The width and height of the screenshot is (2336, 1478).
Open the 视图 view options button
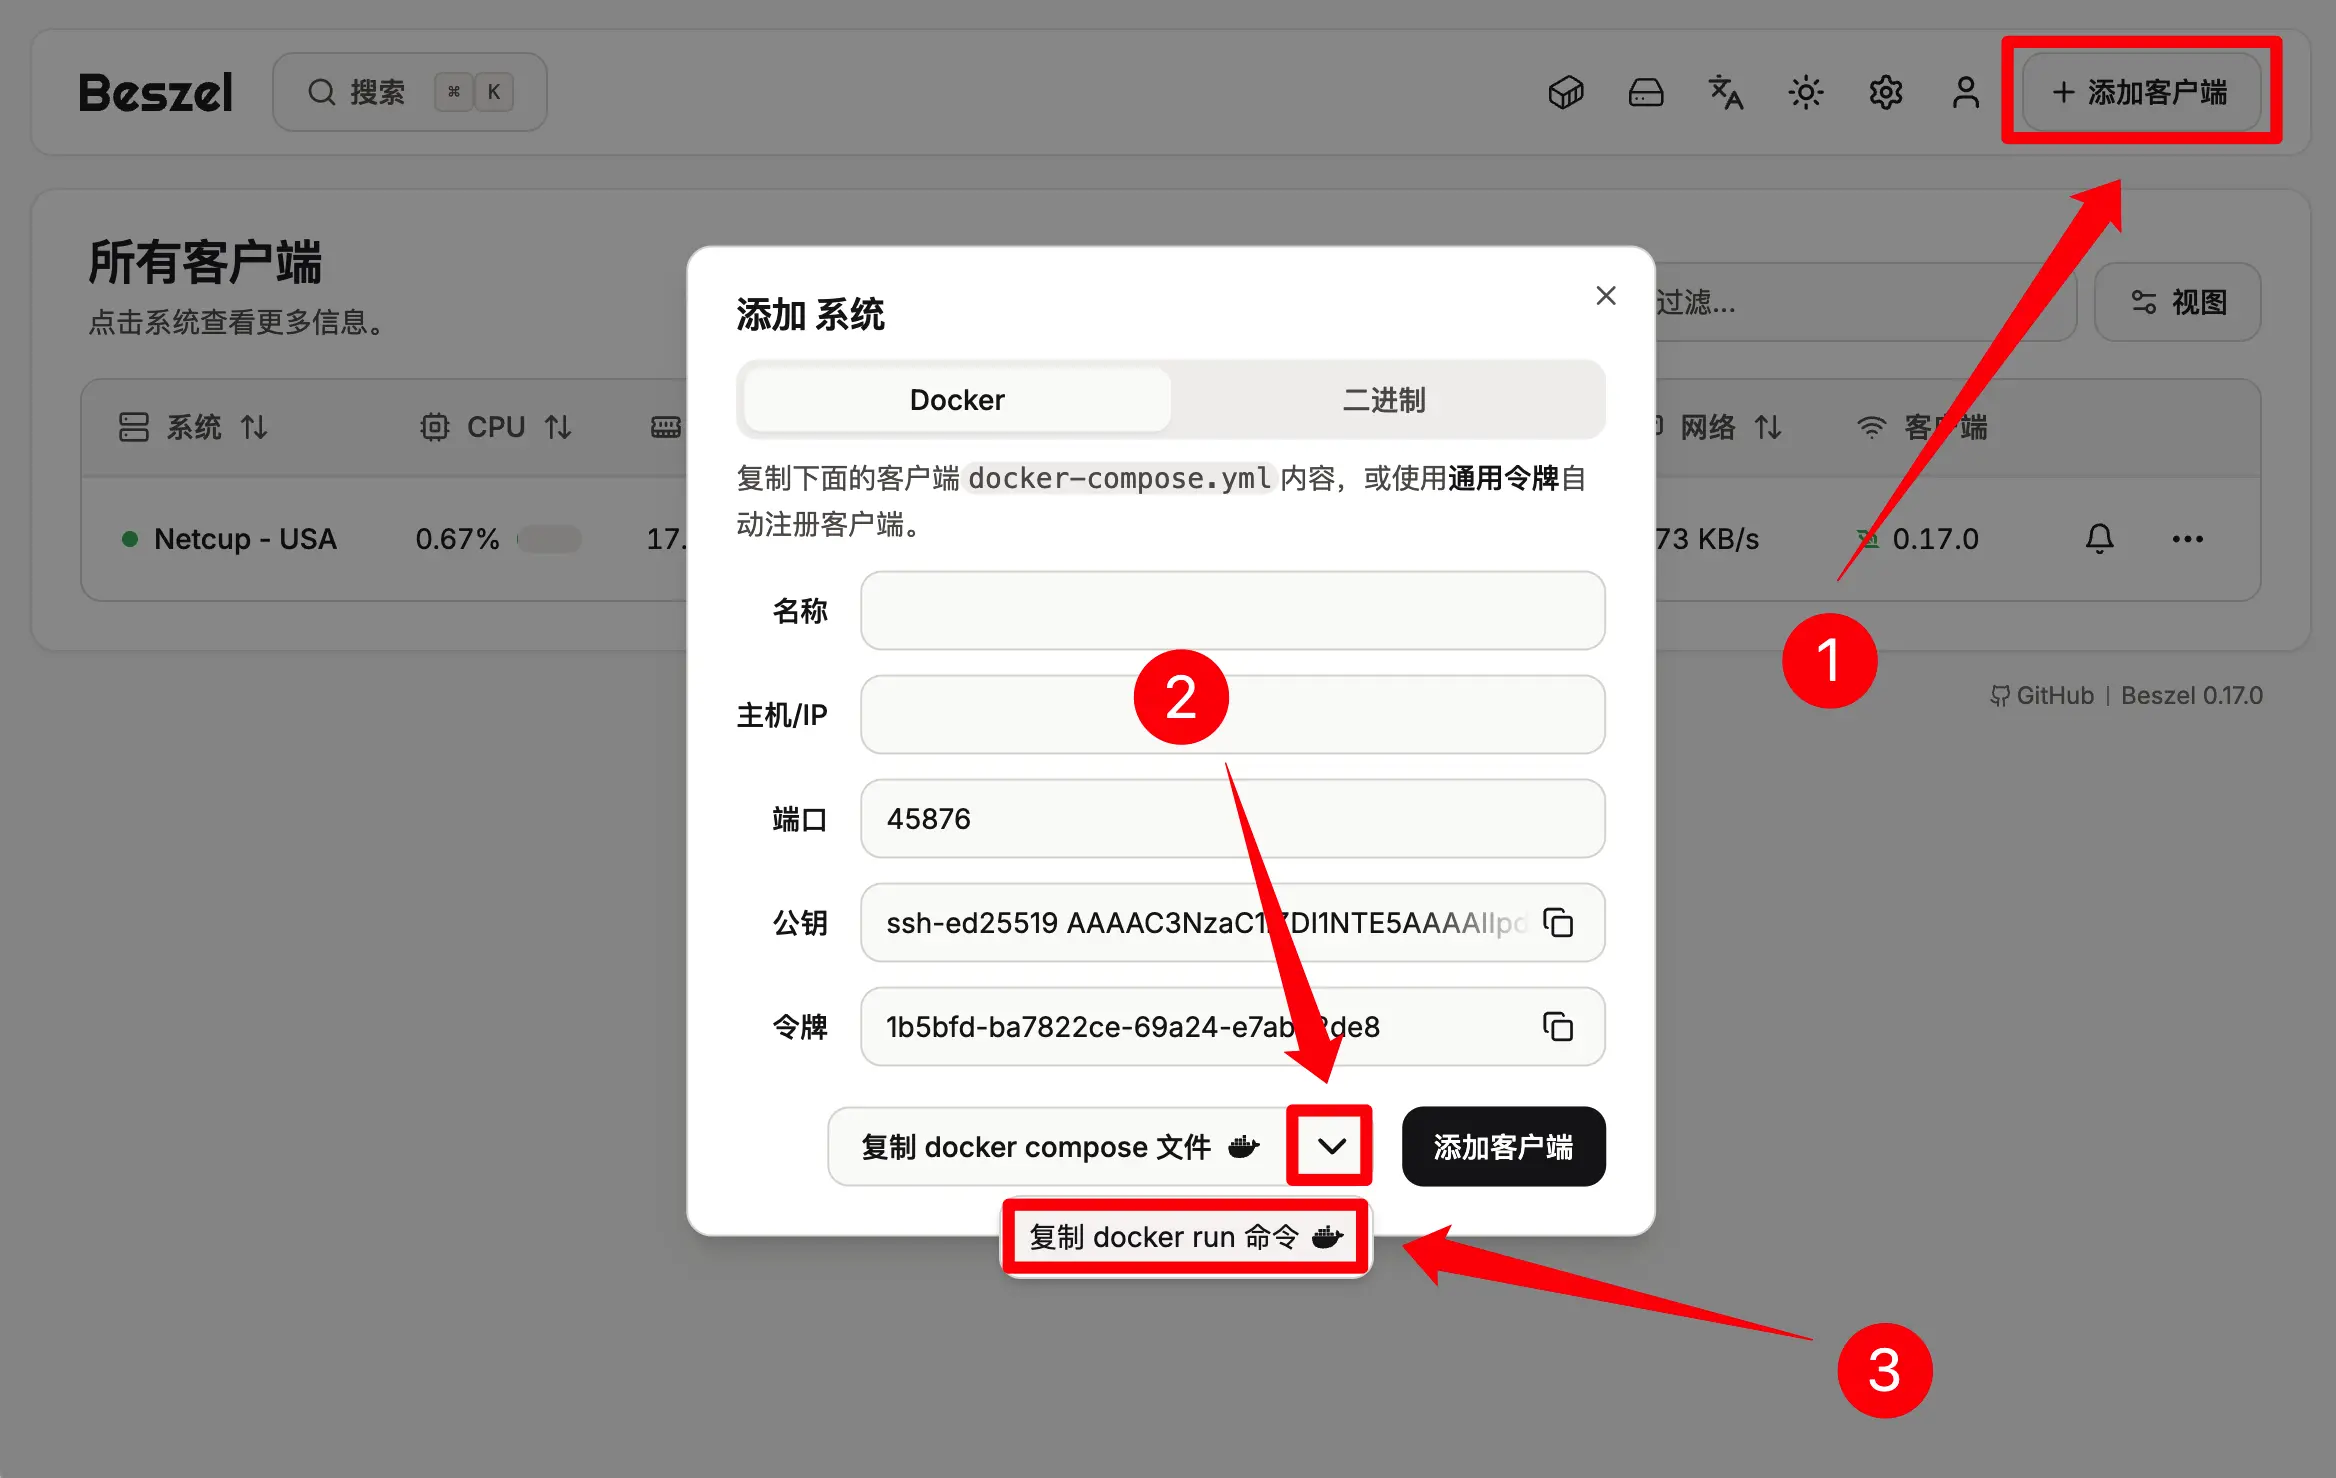coord(2178,302)
